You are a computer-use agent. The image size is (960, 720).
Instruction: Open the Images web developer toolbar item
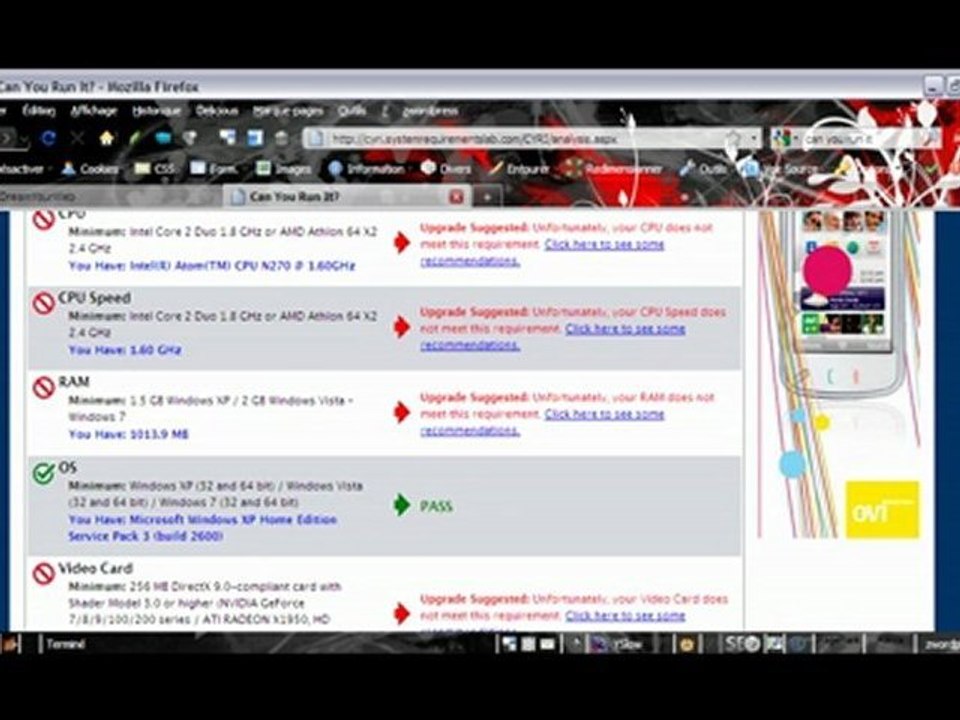[x=283, y=168]
